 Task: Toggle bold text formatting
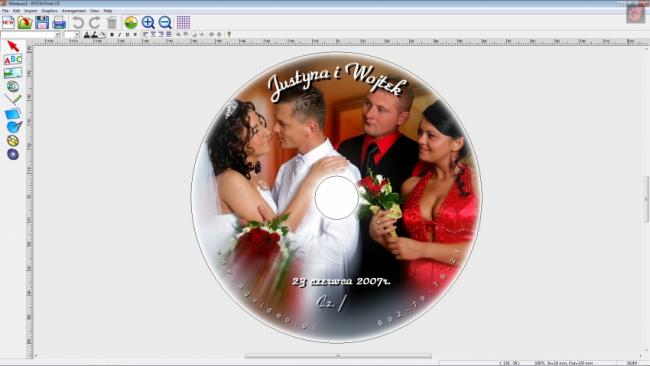coord(112,35)
